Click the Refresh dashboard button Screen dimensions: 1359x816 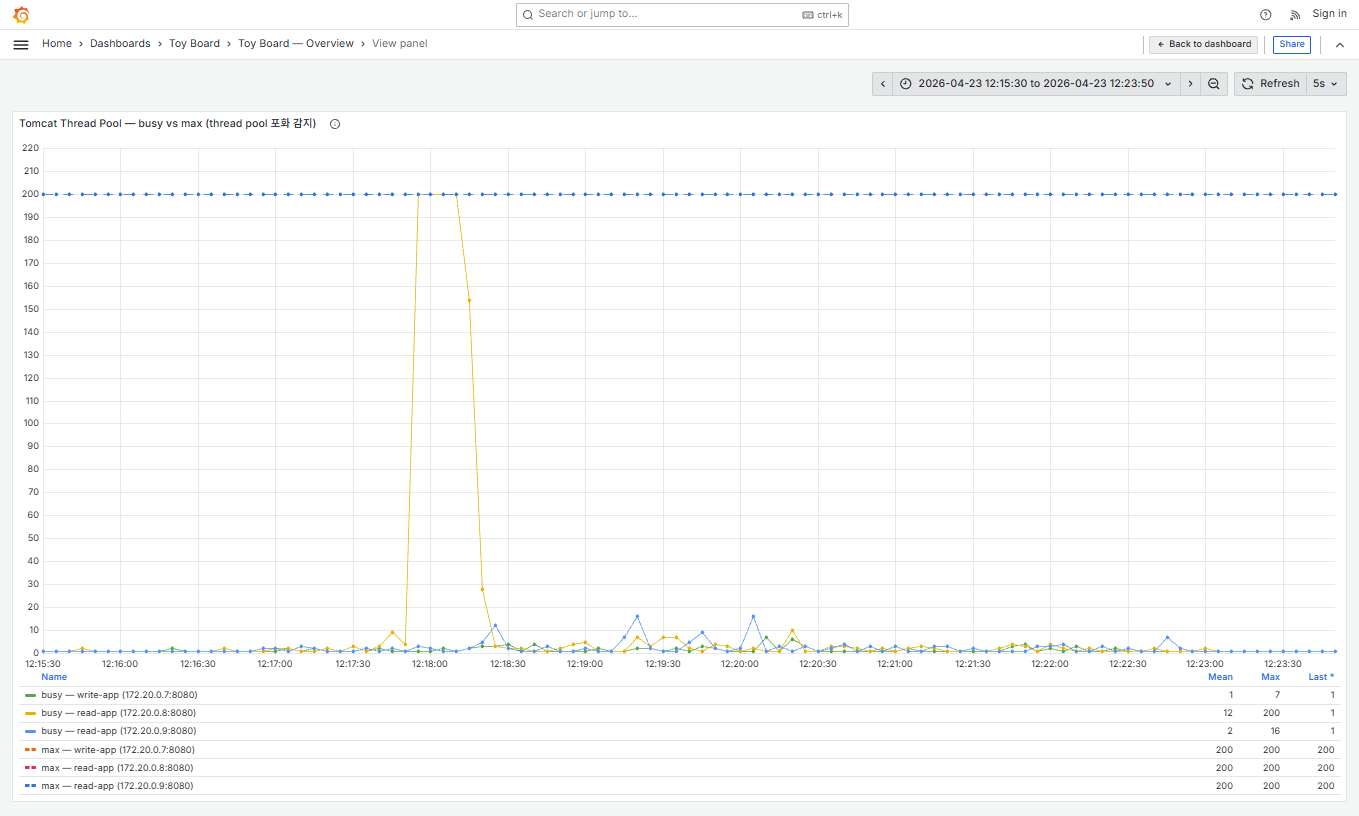tap(1270, 84)
